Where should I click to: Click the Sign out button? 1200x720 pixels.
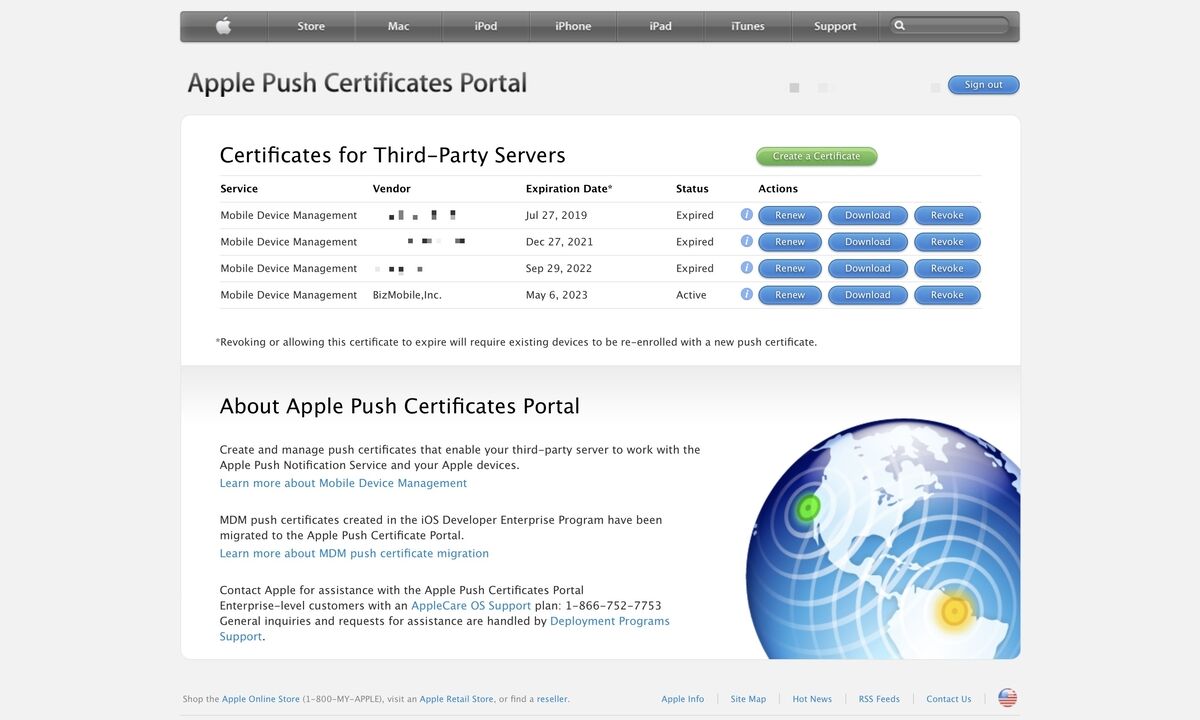(x=983, y=85)
